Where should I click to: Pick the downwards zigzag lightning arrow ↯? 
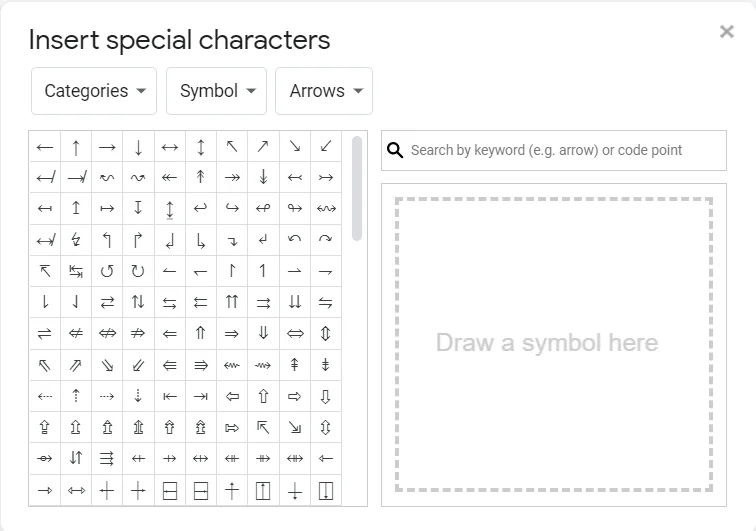[76, 240]
